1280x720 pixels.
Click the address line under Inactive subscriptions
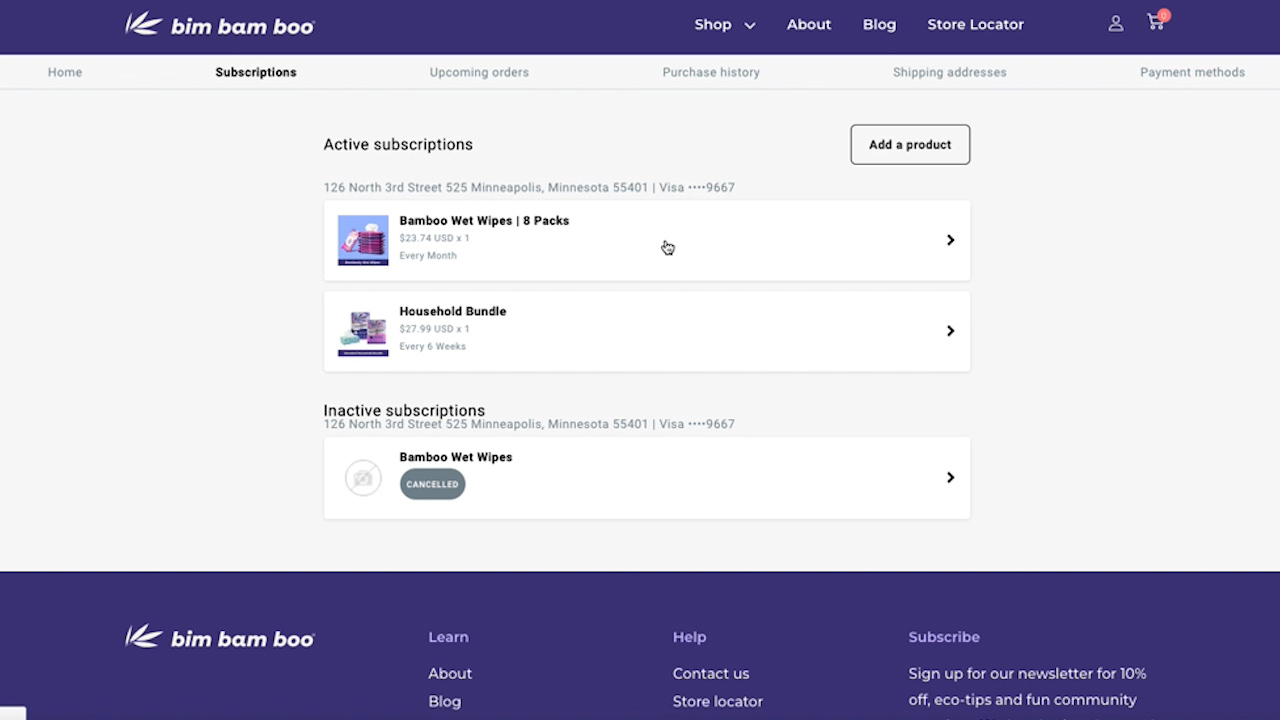coord(529,424)
